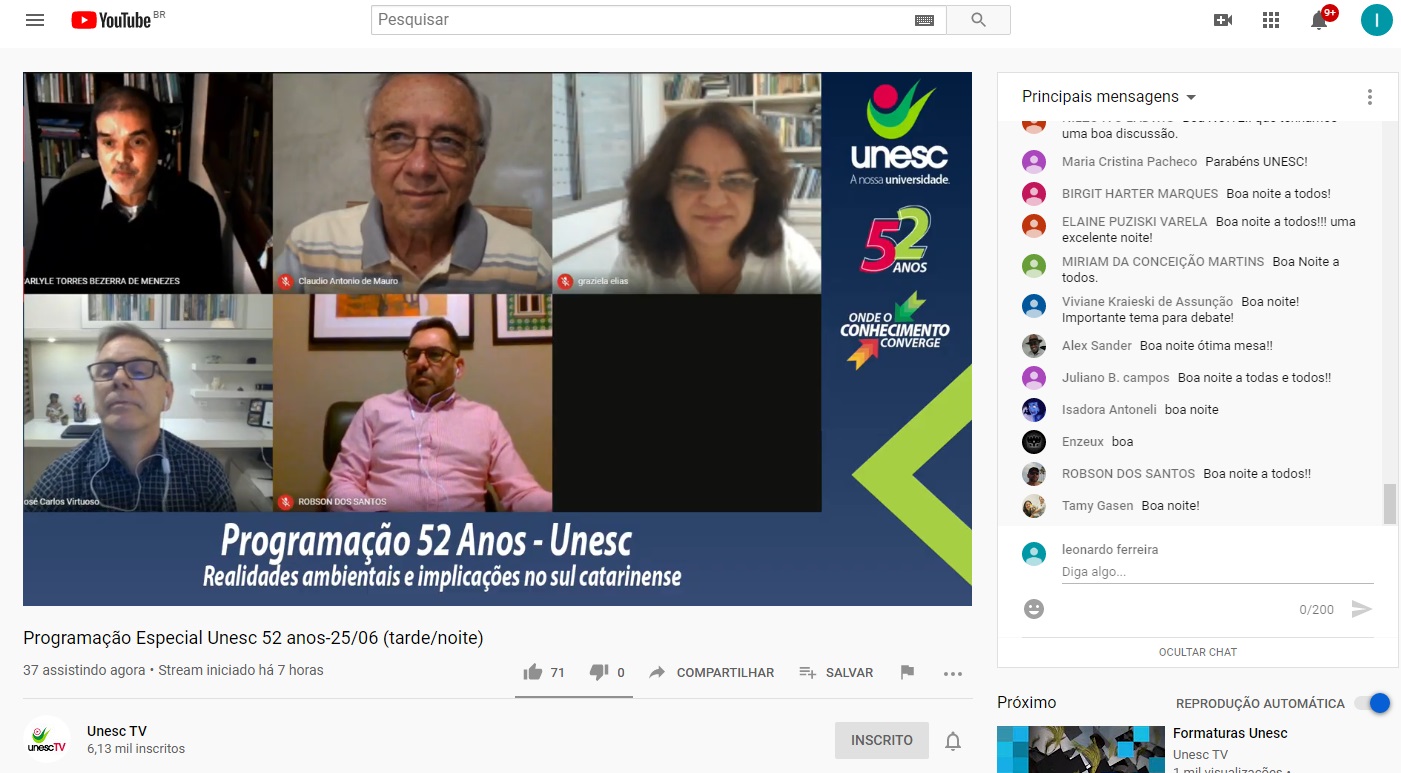Open the create video camera icon
This screenshot has width=1401, height=773.
1223,20
